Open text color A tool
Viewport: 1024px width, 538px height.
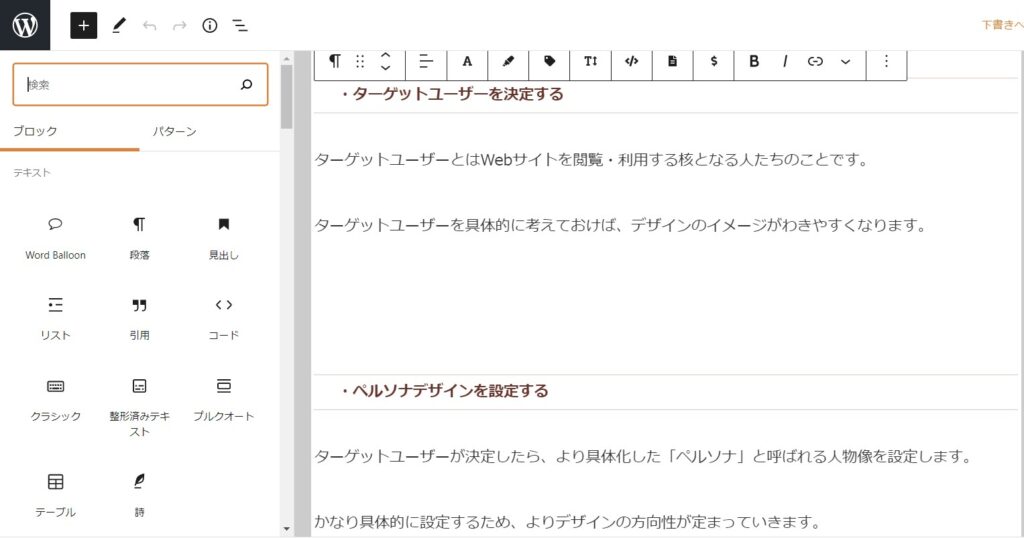[x=467, y=61]
